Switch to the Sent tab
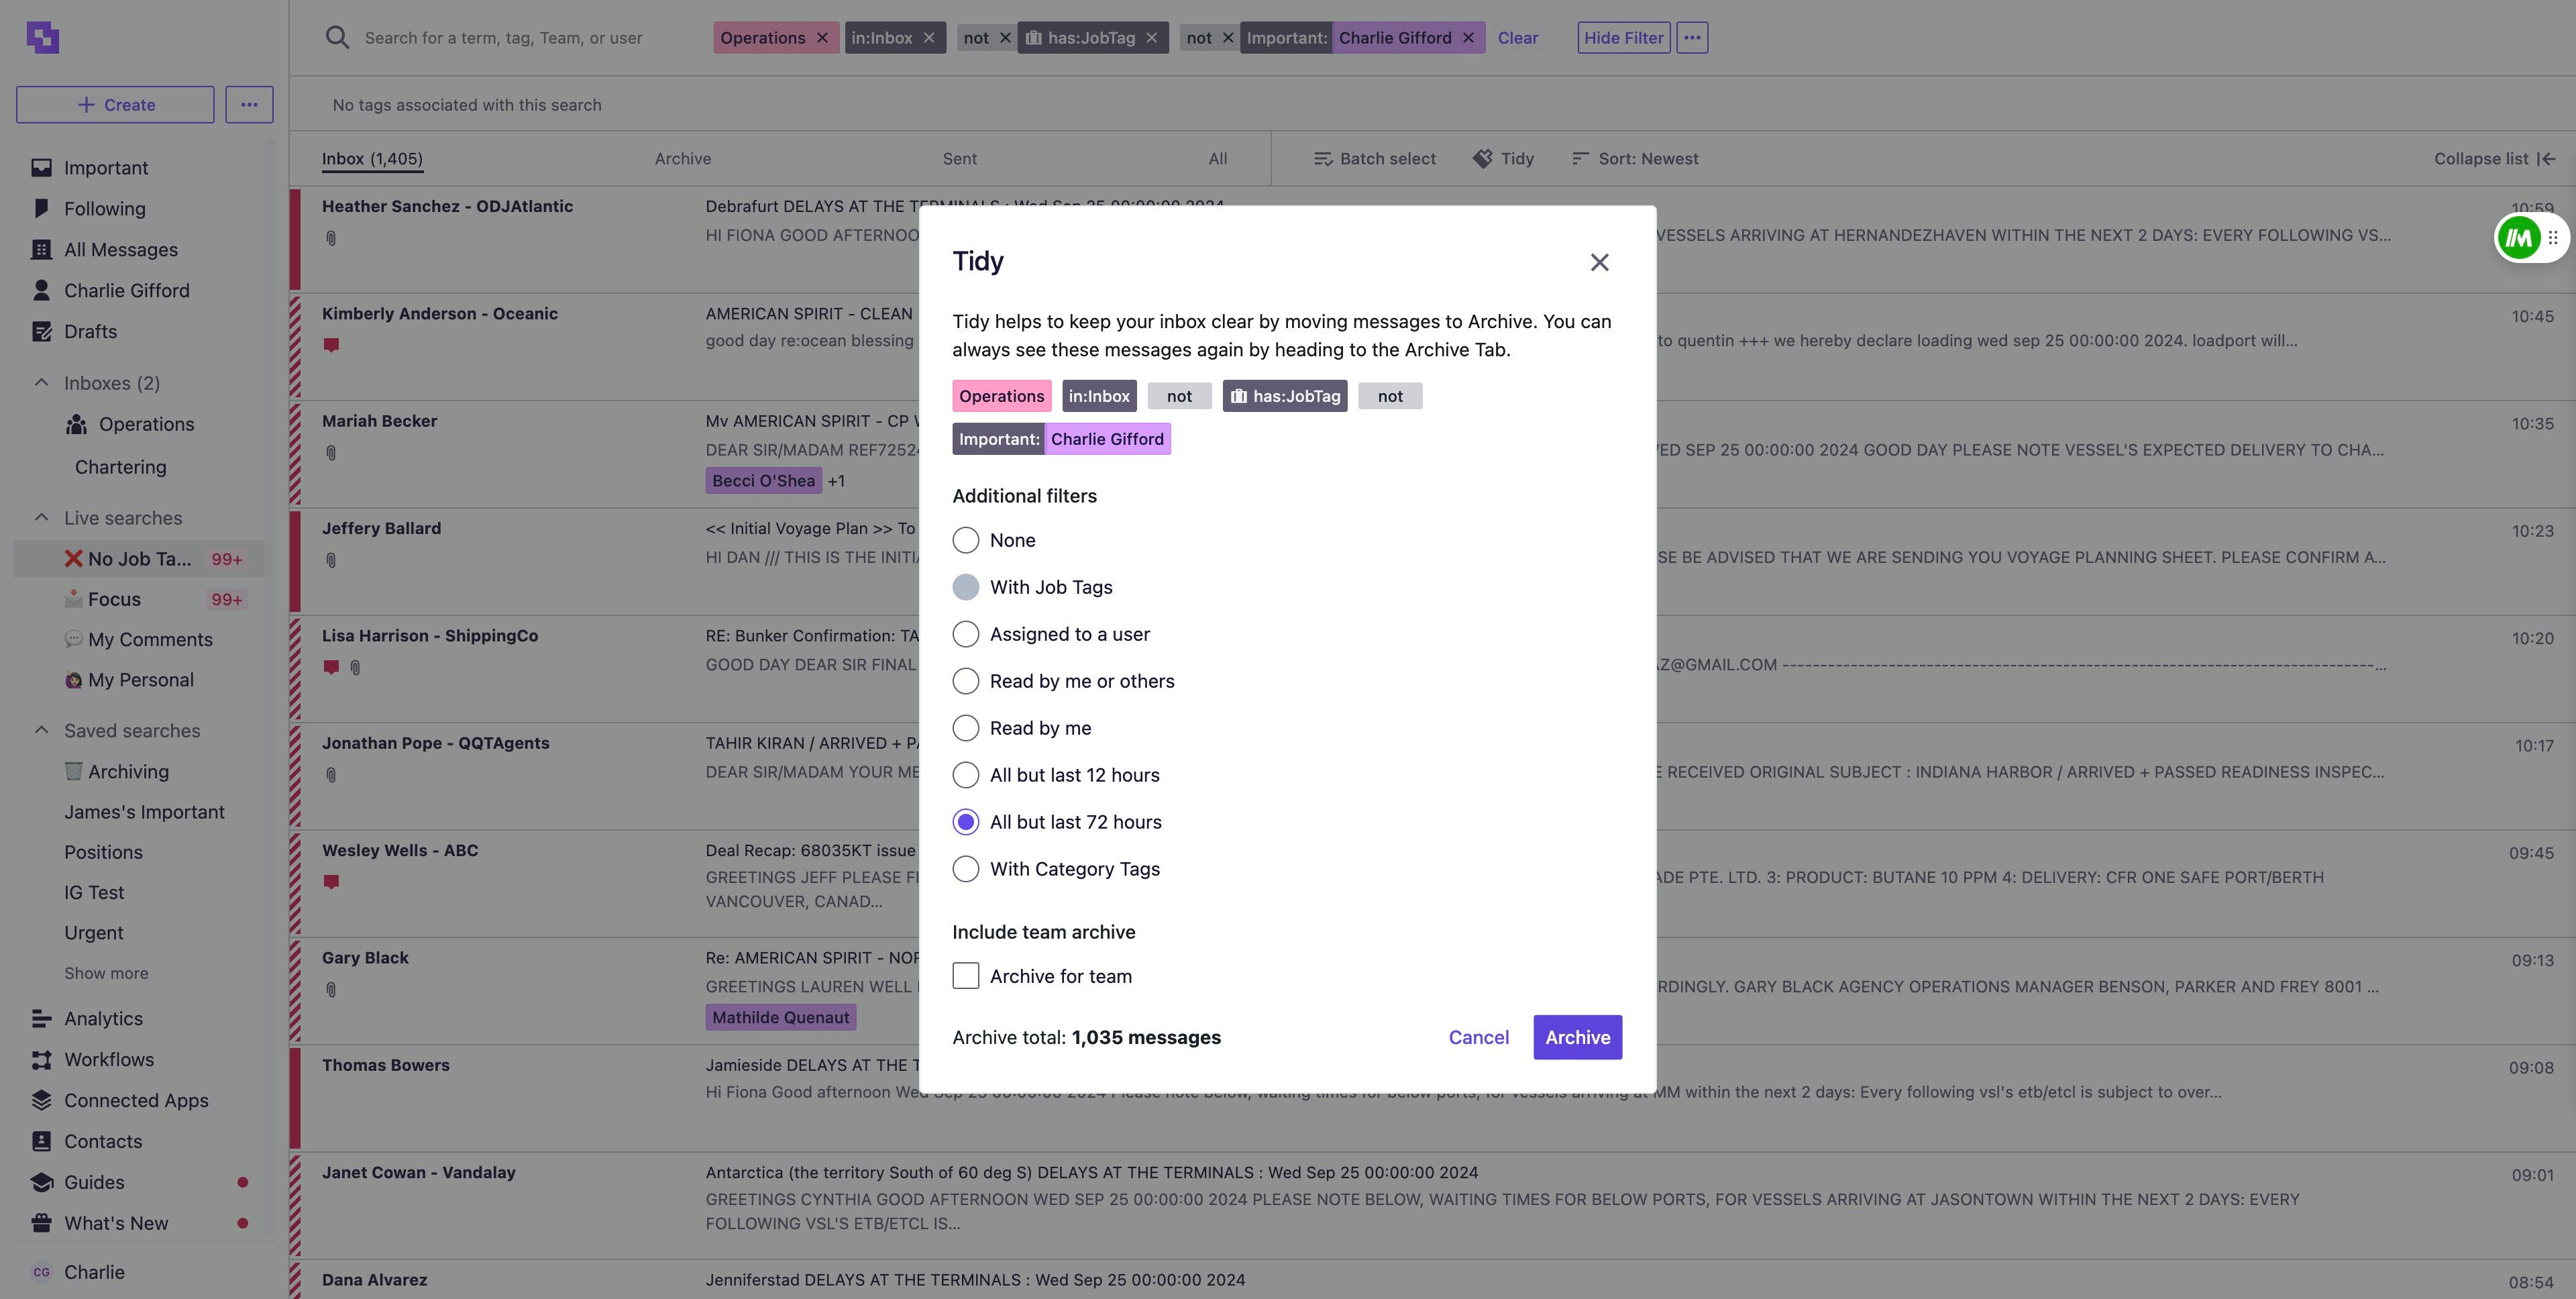The image size is (2576, 1299). pos(959,159)
